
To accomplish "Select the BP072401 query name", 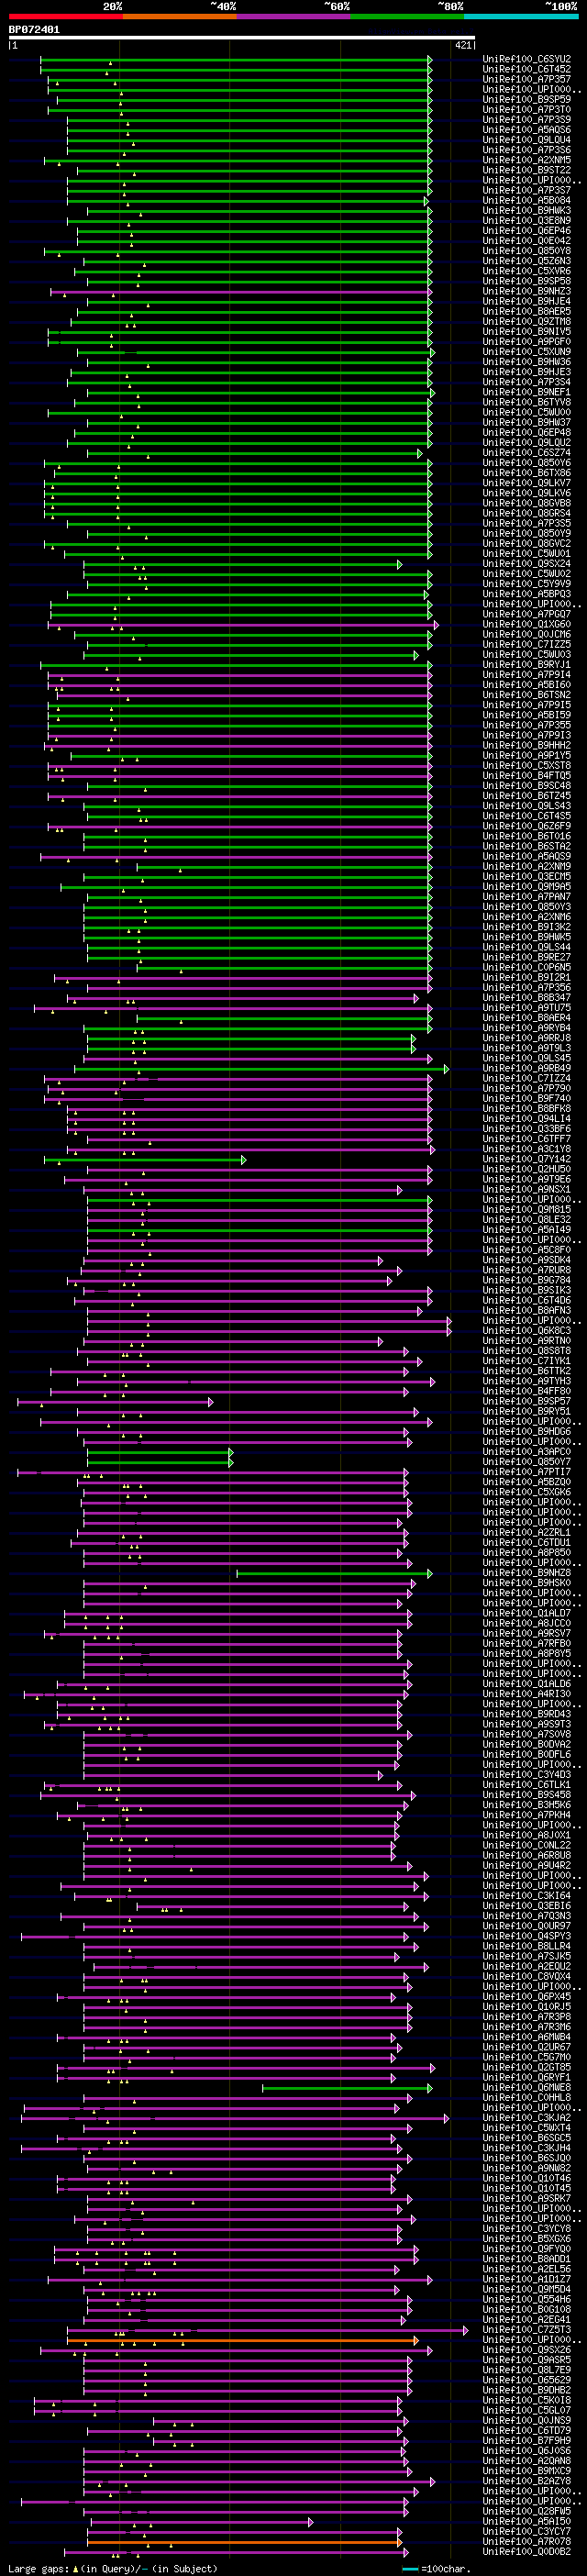I will [34, 30].
